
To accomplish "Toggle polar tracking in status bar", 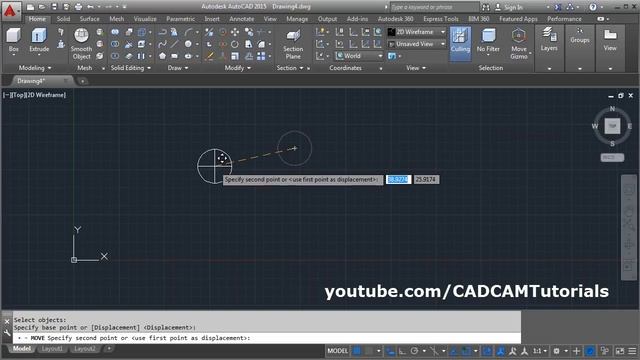I will coord(414,351).
